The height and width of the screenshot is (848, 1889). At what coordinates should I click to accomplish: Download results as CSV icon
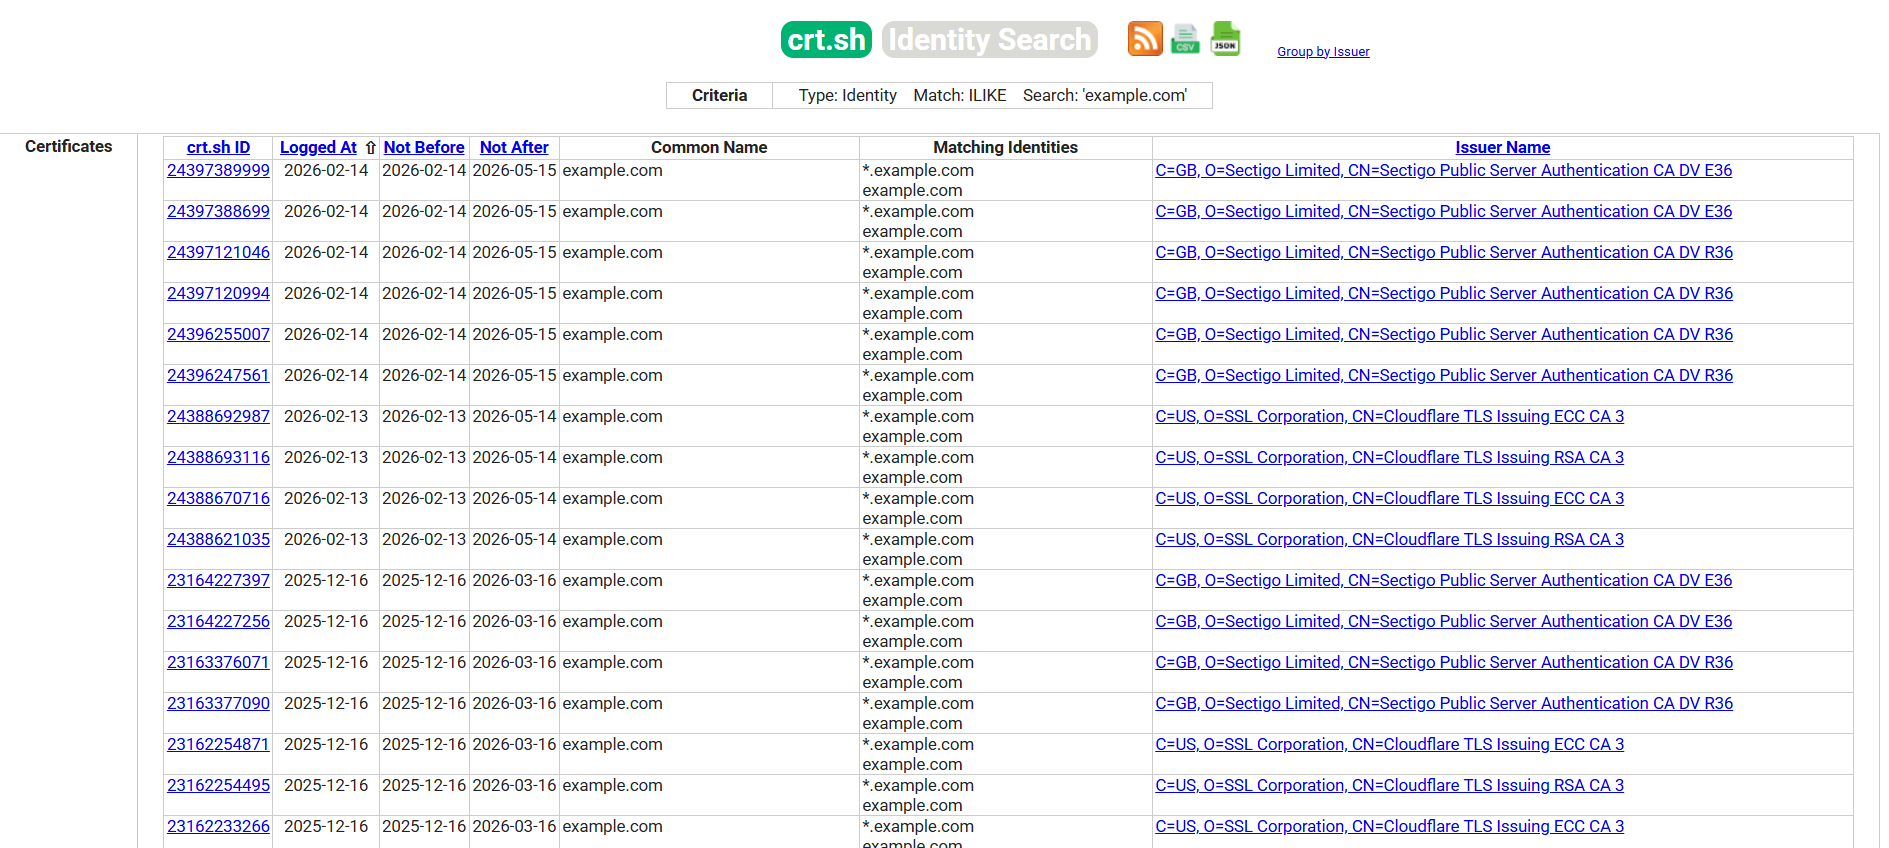point(1185,39)
